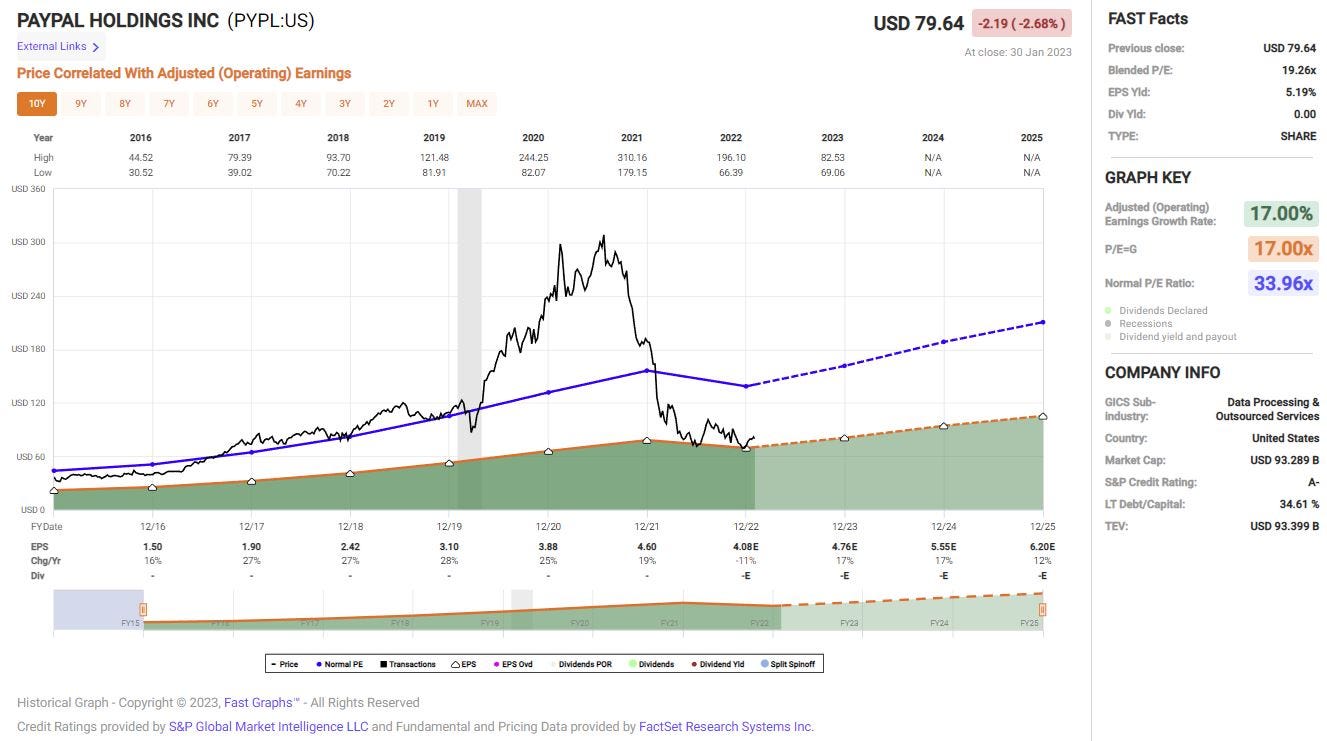Click the Market Cap USD 93.289 B

[1284, 460]
